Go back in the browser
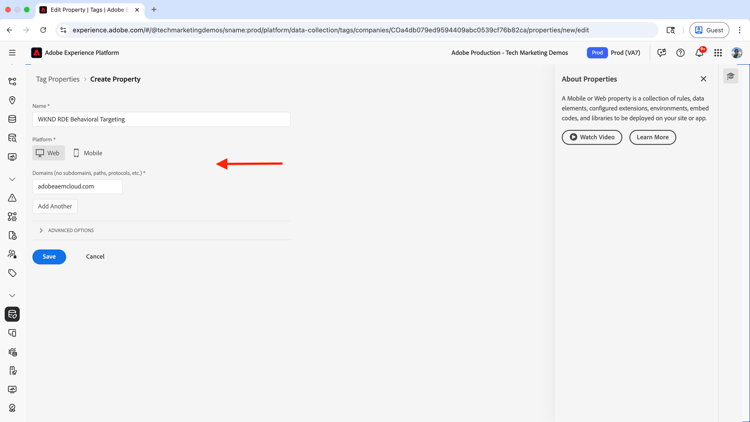The height and width of the screenshot is (422, 750). click(10, 30)
